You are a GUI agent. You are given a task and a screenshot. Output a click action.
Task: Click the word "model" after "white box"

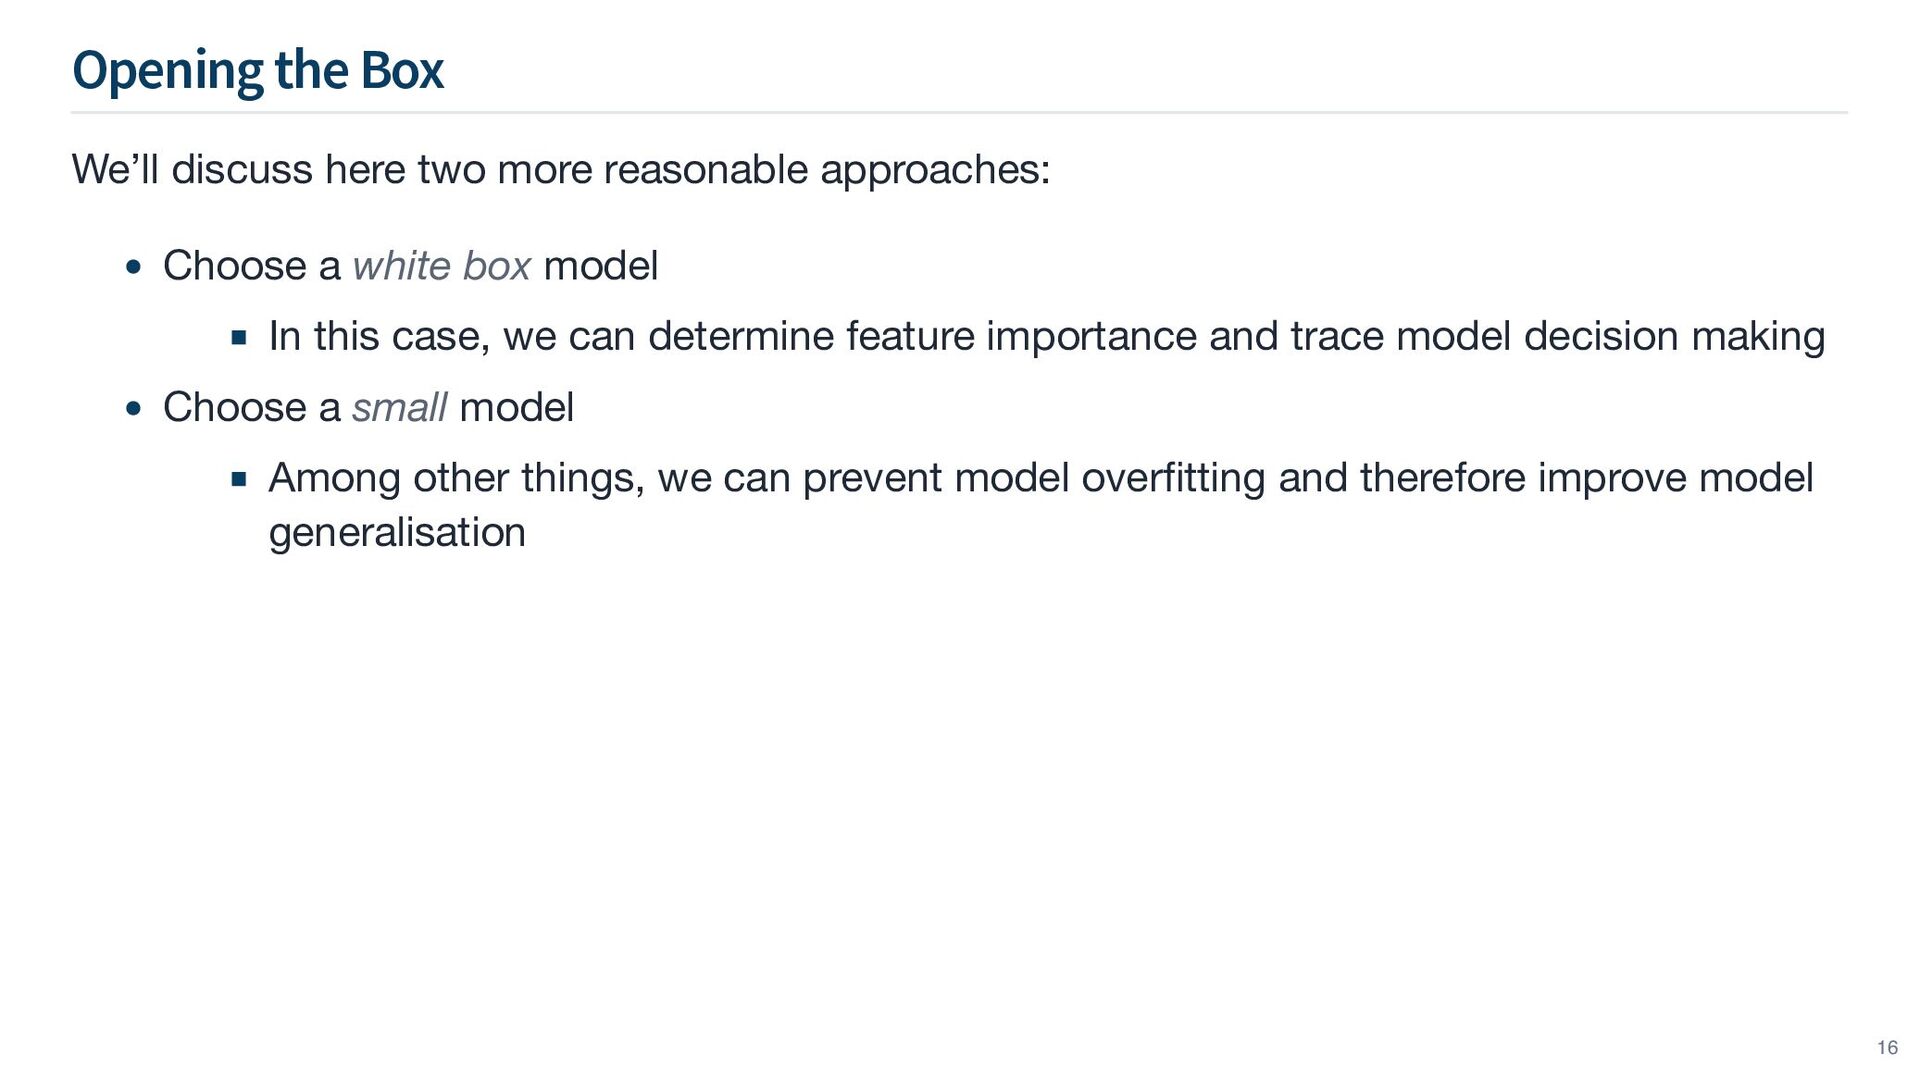(600, 266)
